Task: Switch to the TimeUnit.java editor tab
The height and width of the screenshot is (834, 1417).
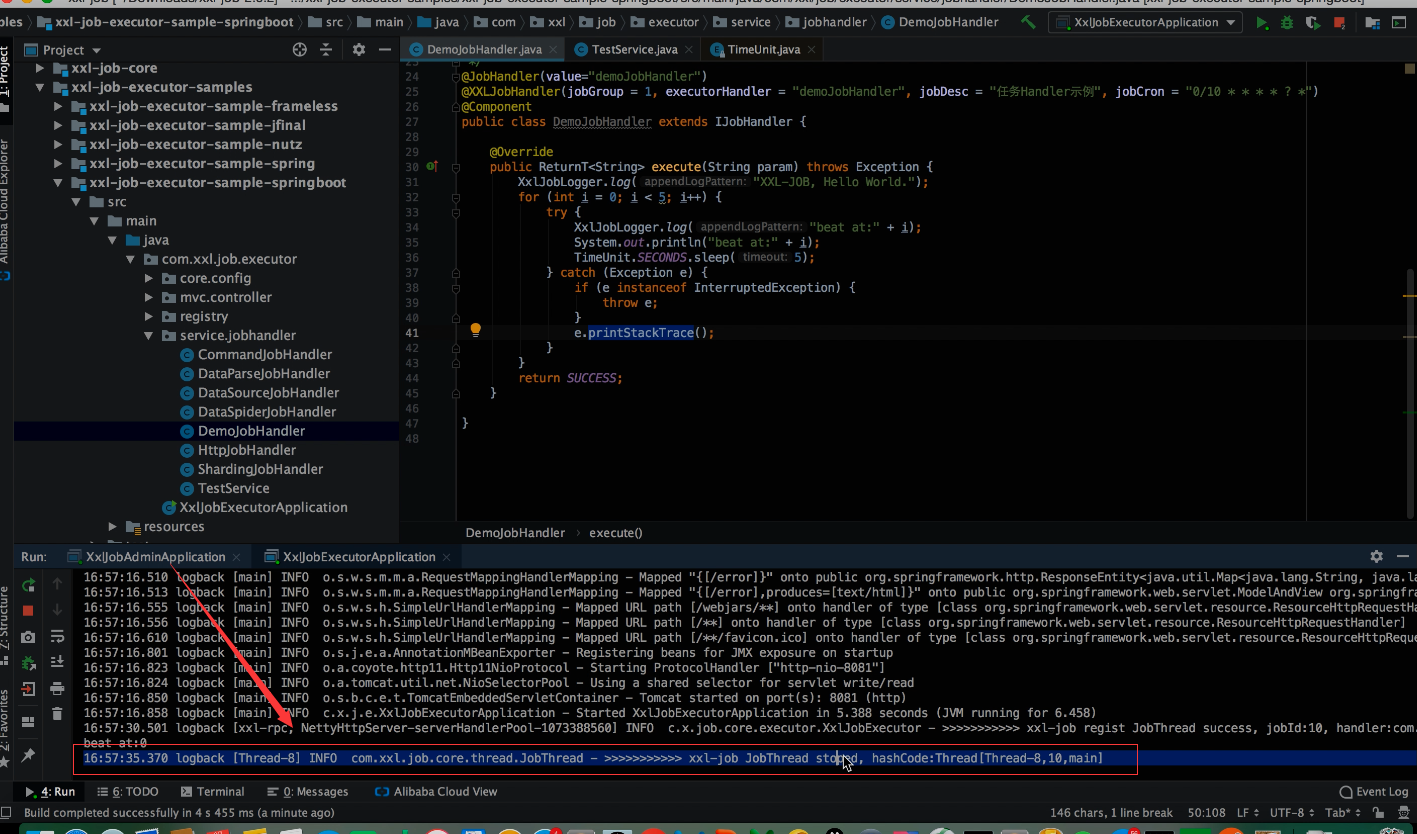Action: coord(763,49)
